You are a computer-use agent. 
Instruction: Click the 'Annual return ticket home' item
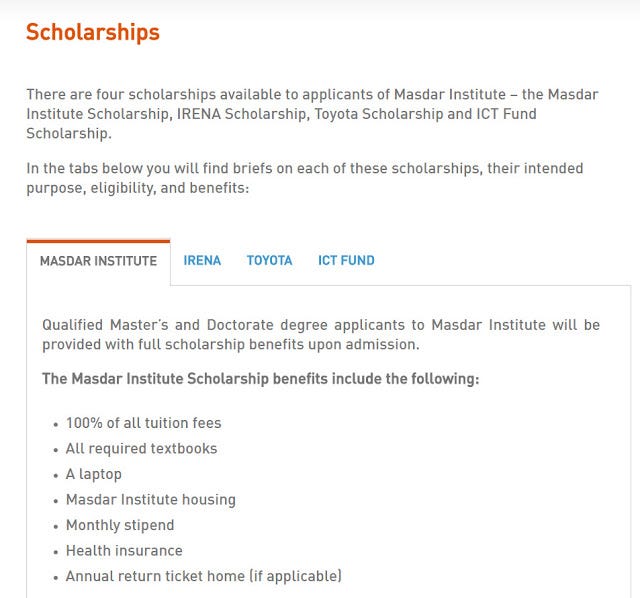204,576
